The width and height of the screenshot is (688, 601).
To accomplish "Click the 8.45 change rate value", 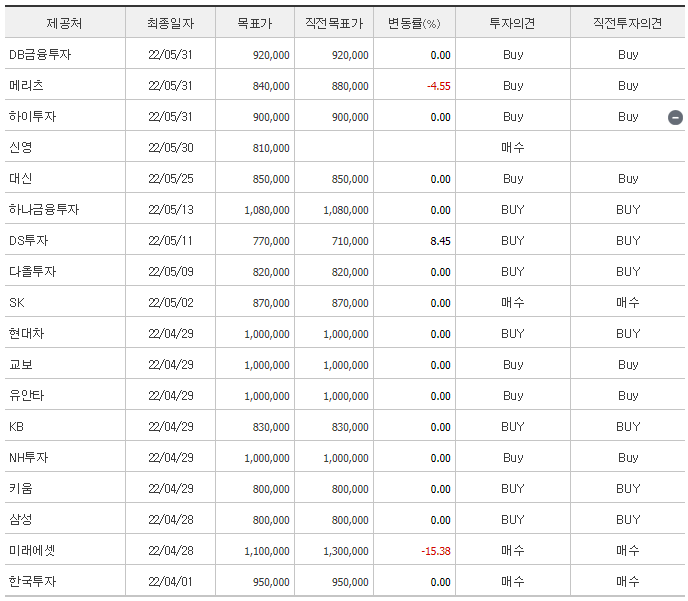I will 441,241.
